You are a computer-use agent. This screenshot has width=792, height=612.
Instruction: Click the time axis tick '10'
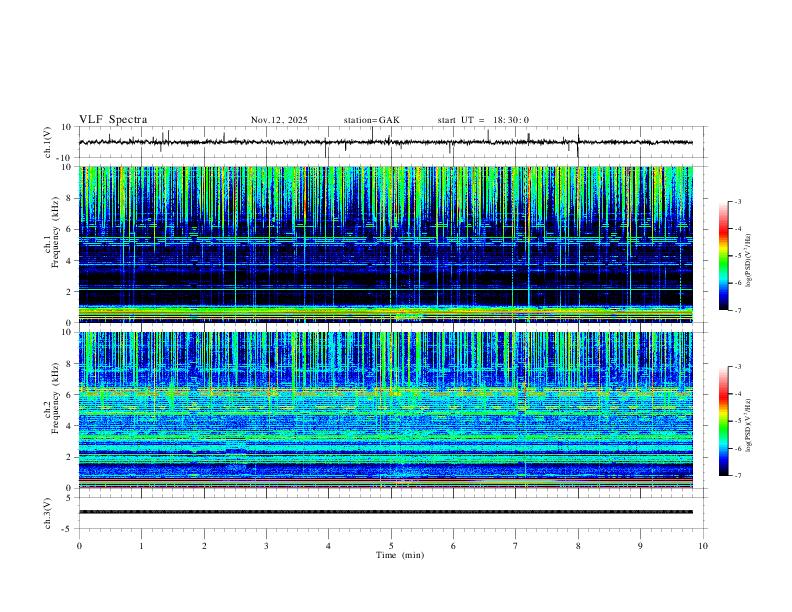[703, 546]
